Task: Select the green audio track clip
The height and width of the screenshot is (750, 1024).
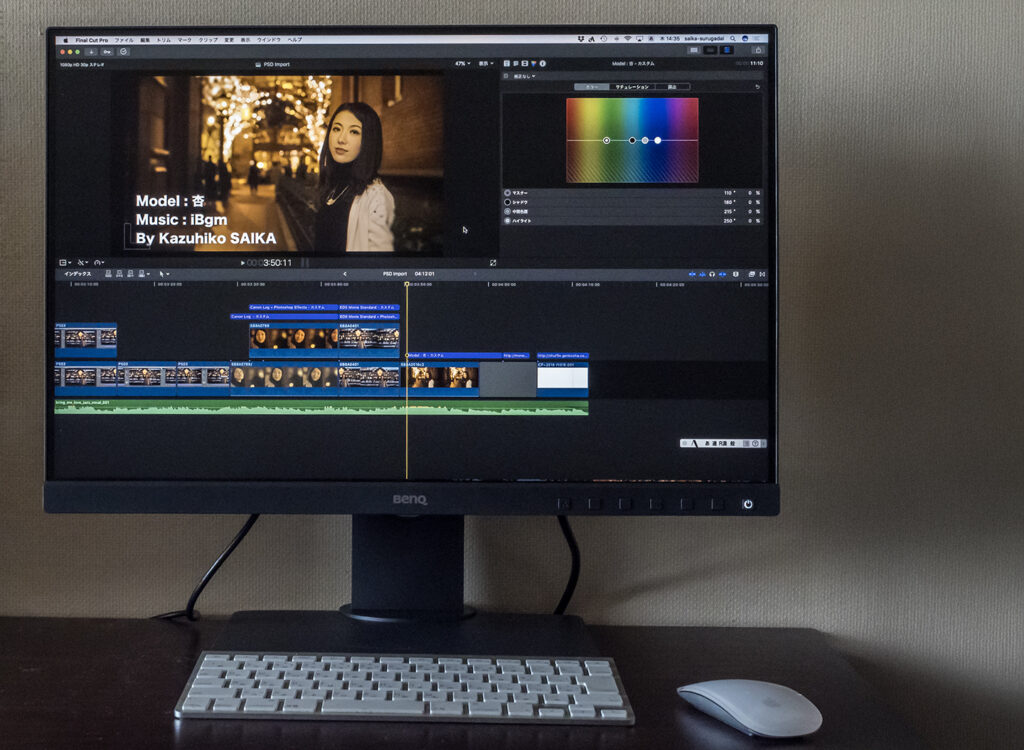Action: click(321, 407)
